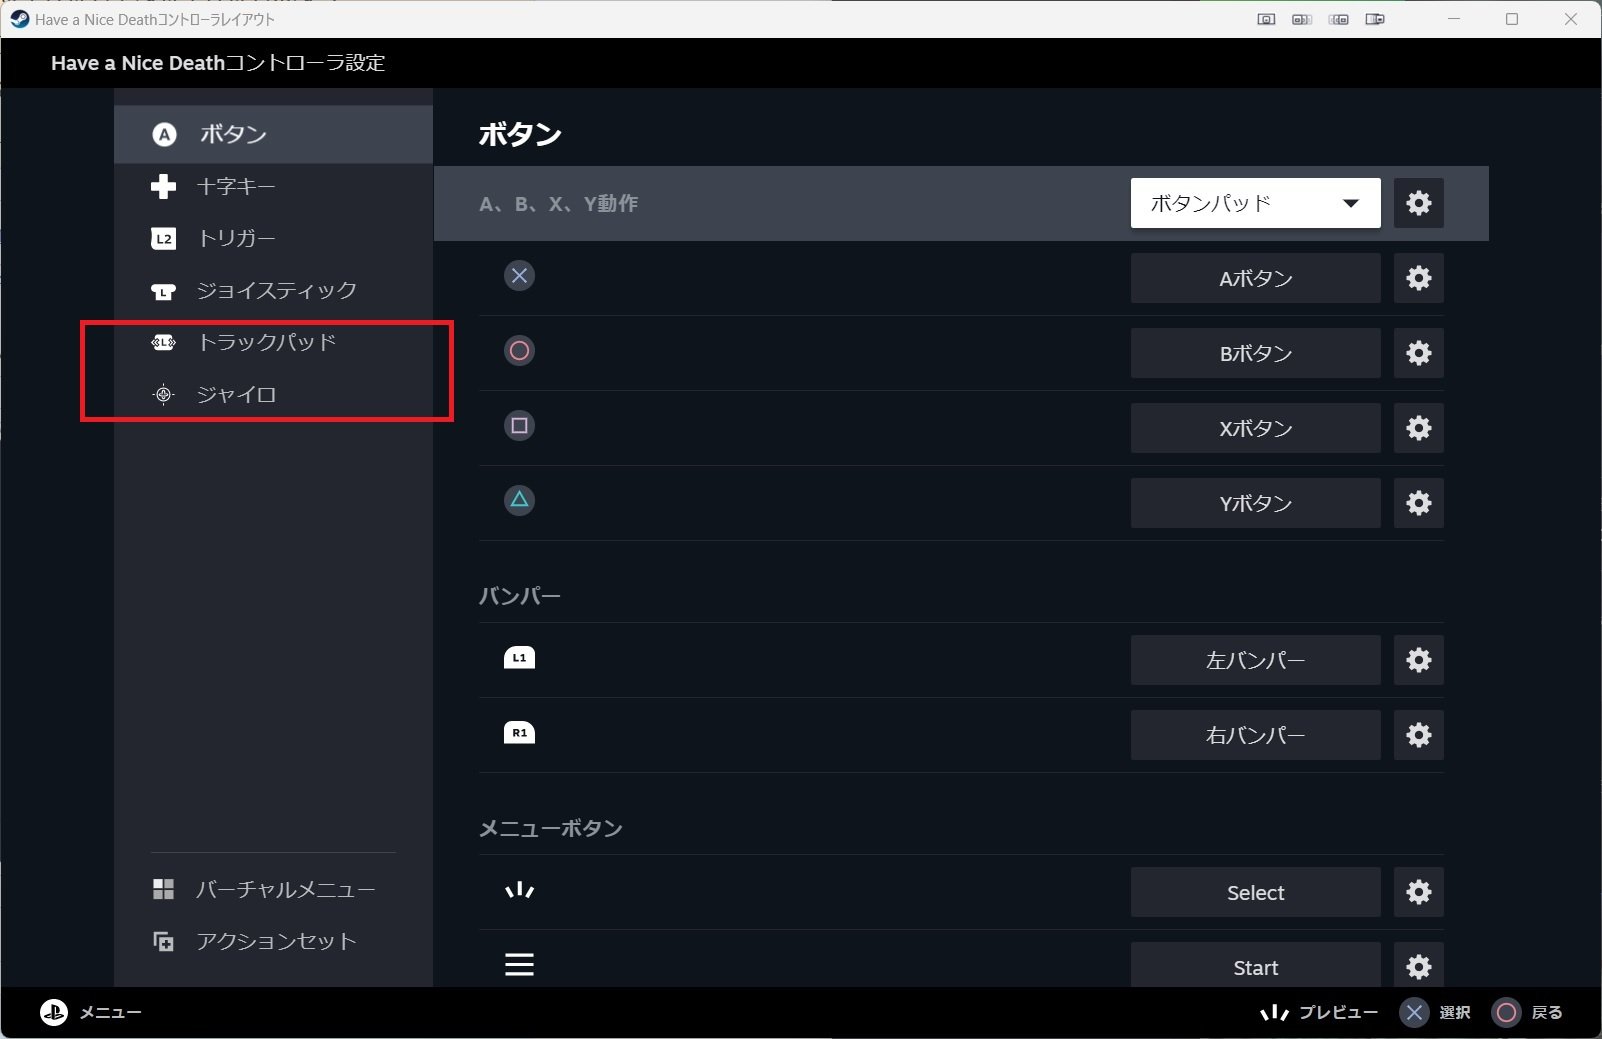Click the triangle button glyph
This screenshot has height=1039, width=1602.
[x=519, y=500]
